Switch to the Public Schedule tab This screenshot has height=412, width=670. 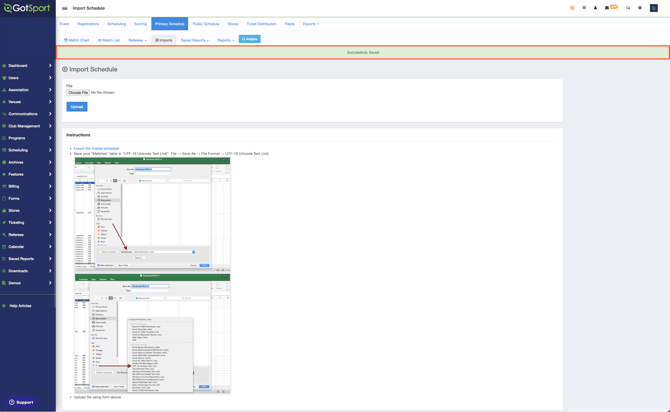(x=206, y=24)
